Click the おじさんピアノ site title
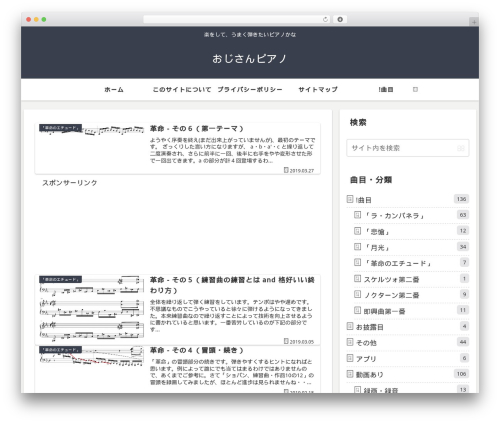Screen dimensions: 500x423 [250, 59]
